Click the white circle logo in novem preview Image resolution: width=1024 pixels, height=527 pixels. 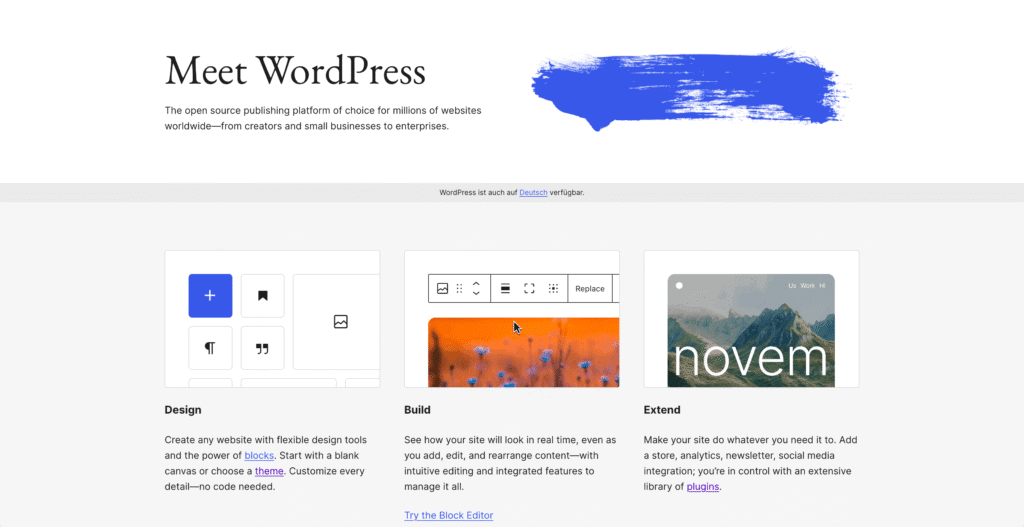click(679, 285)
